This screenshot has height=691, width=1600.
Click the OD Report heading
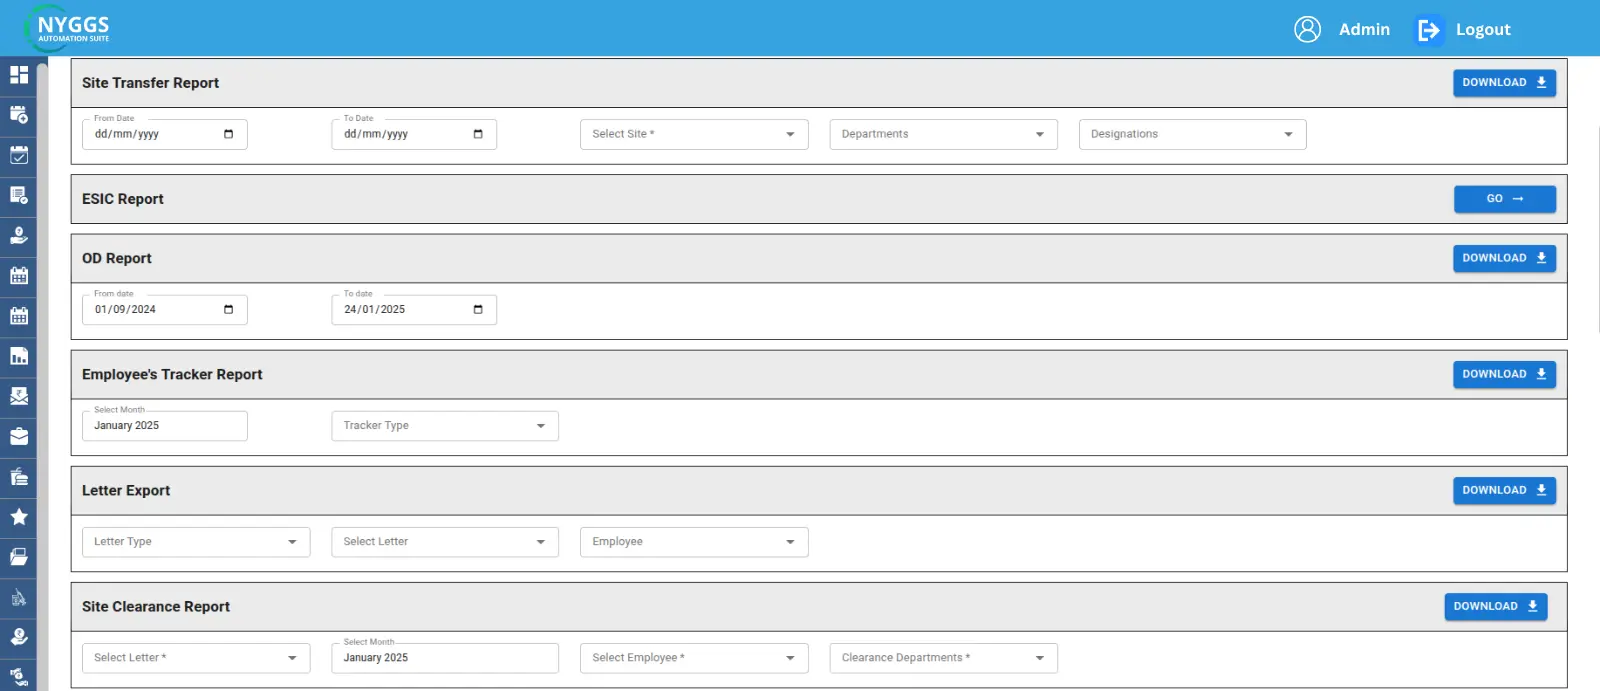117,258
